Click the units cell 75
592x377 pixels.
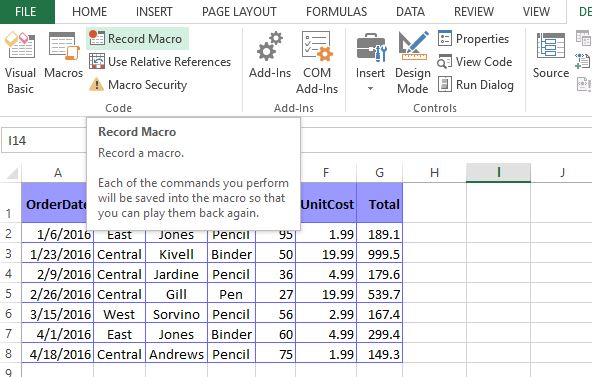pyautogui.click(x=276, y=354)
